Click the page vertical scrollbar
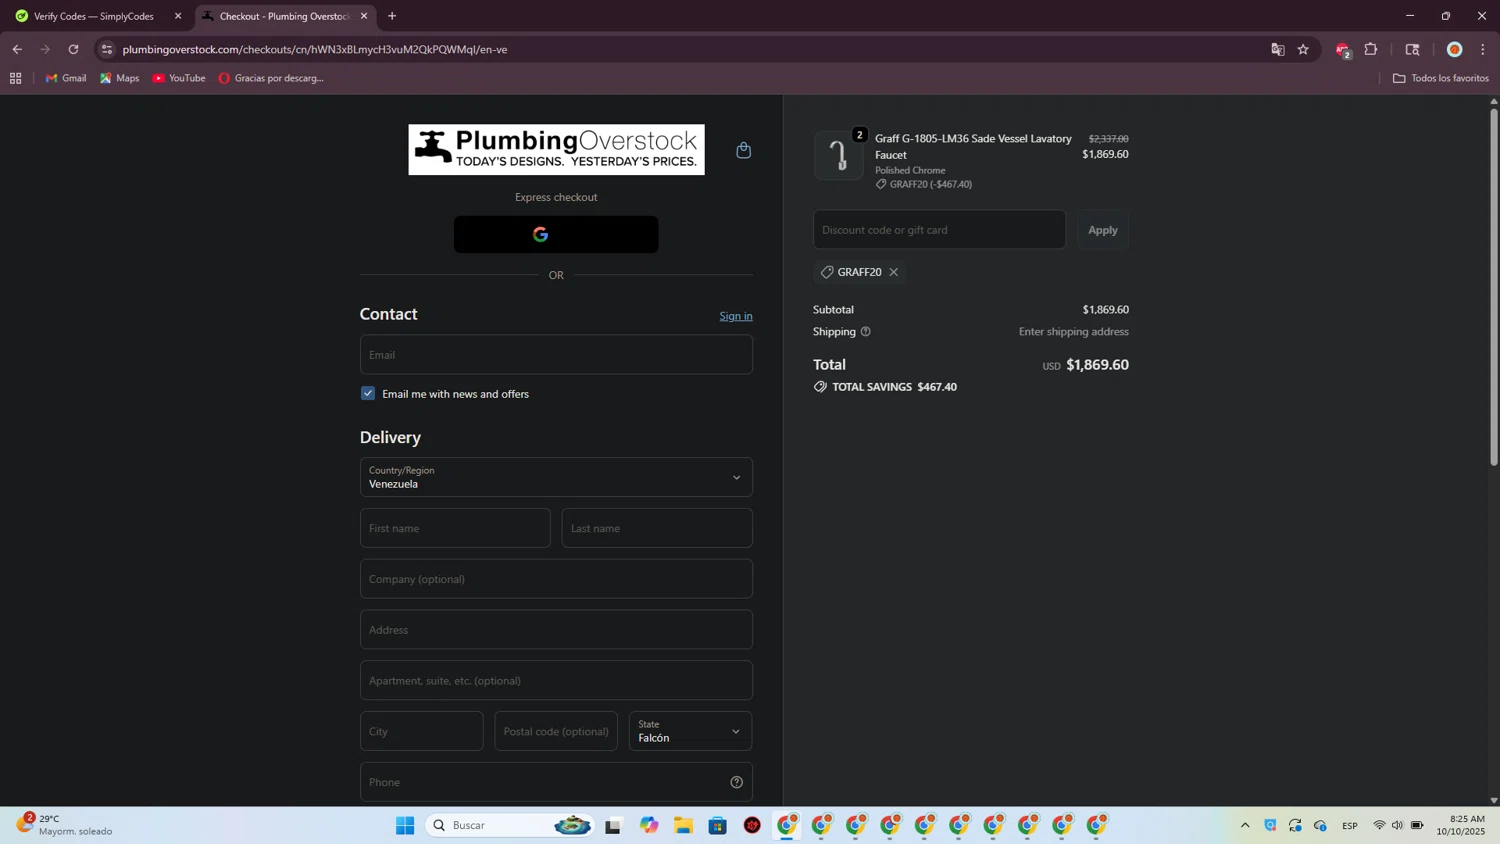Image resolution: width=1500 pixels, height=844 pixels. coord(1494,286)
